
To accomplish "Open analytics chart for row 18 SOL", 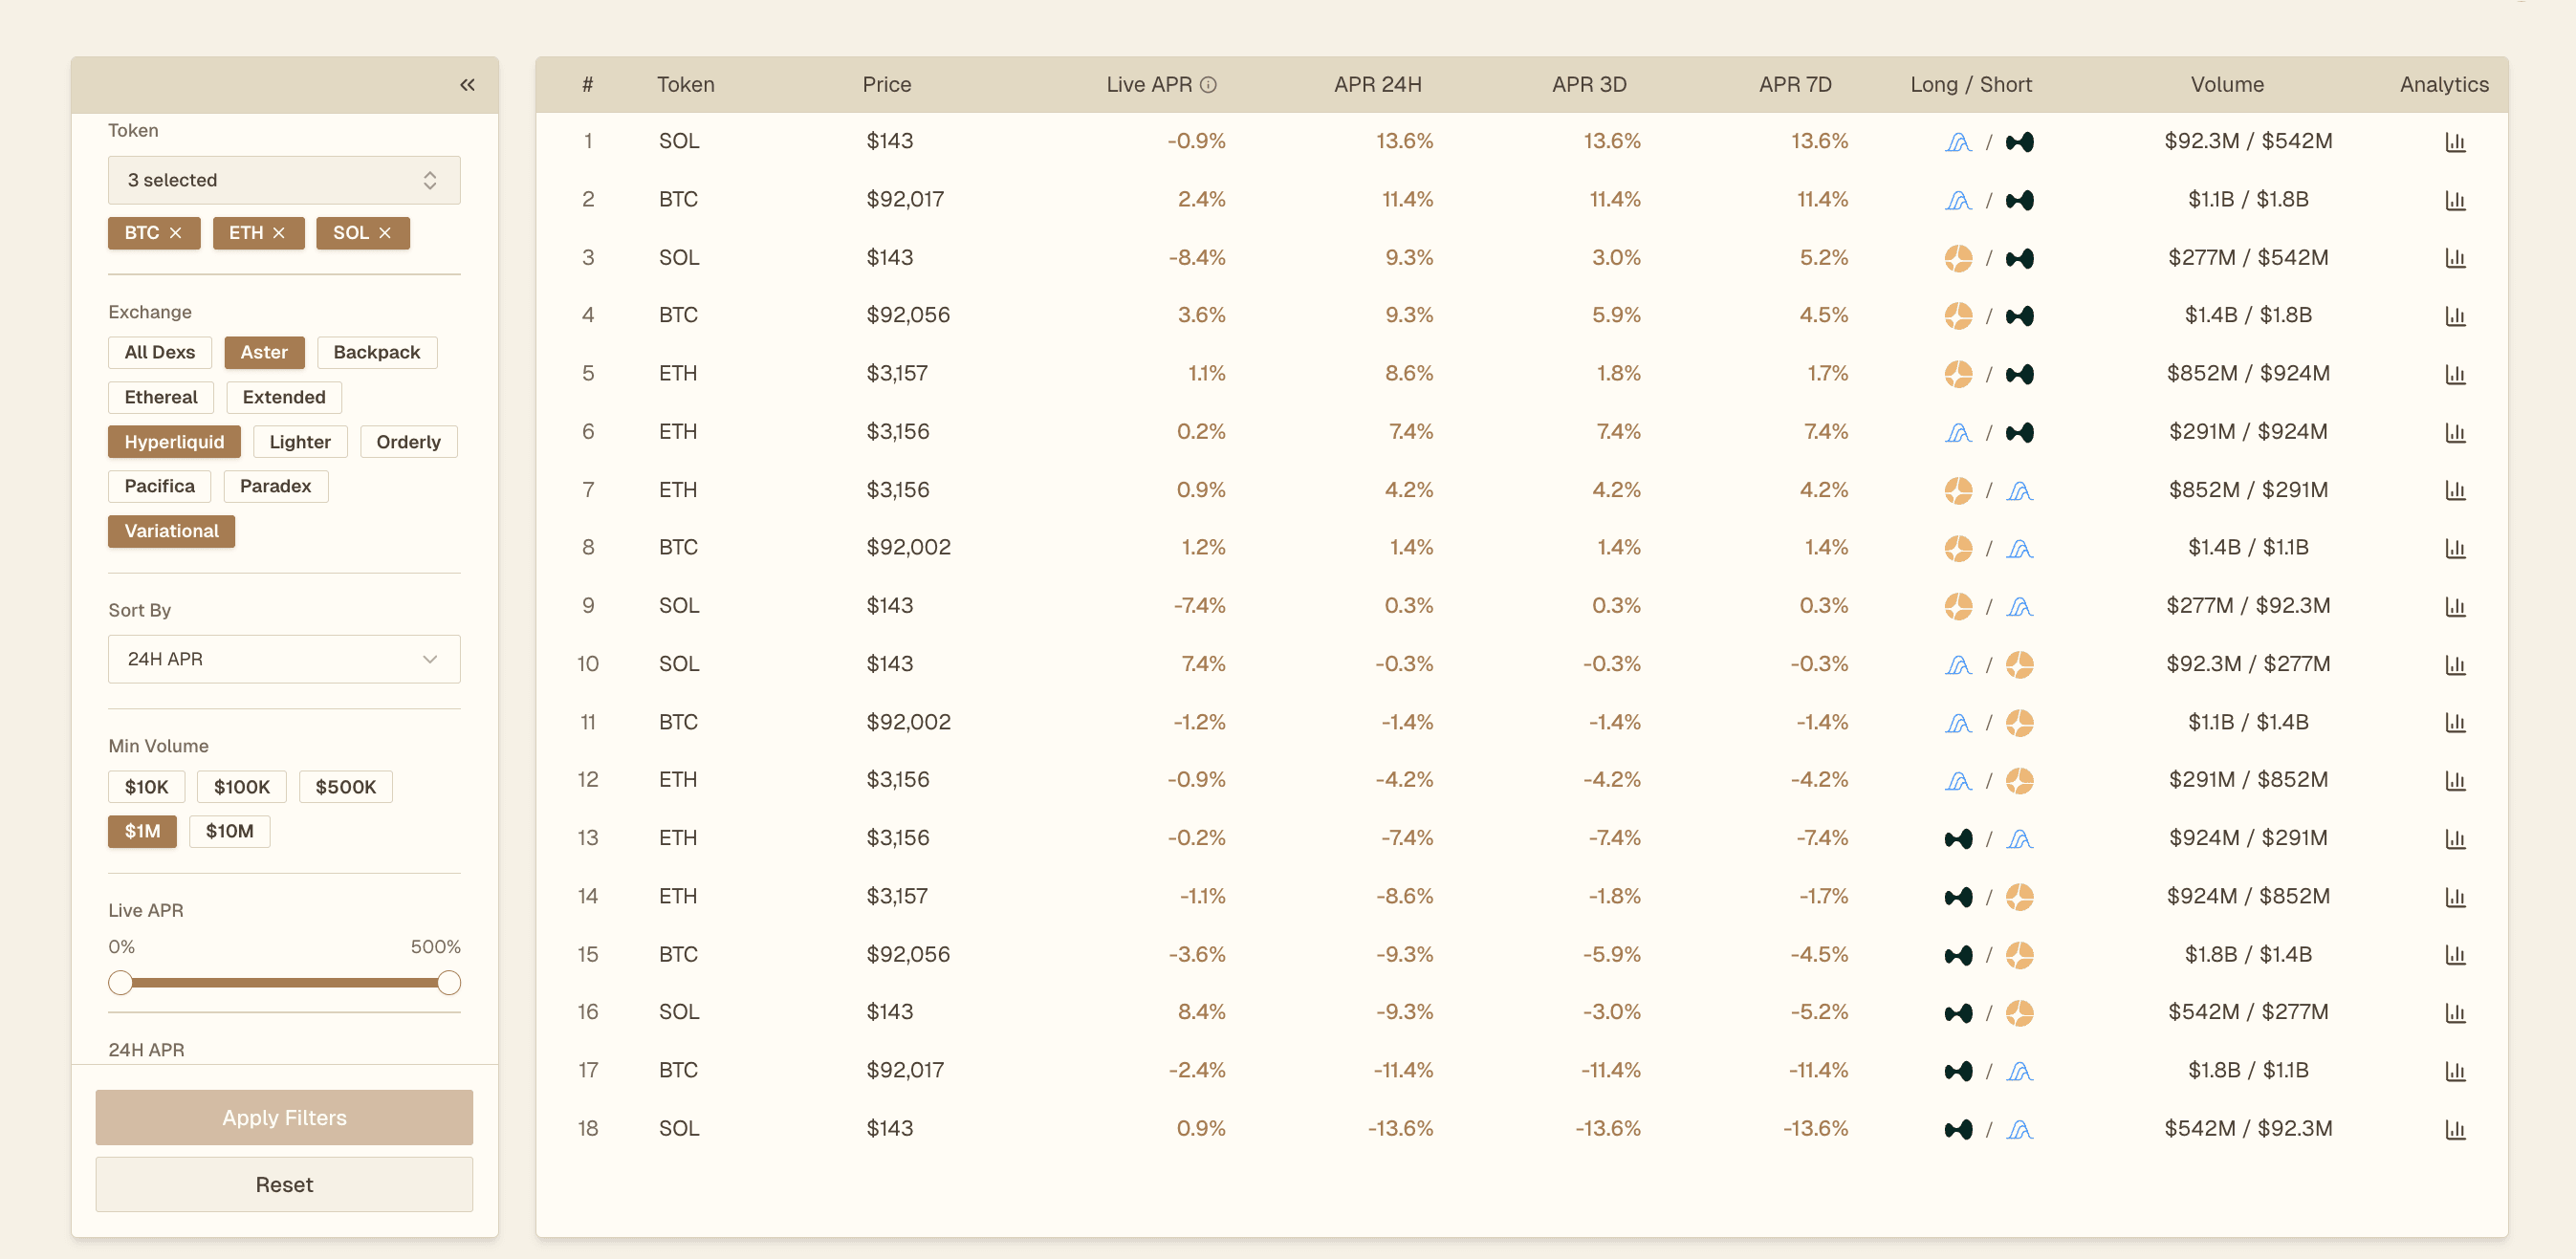I will click(2454, 1129).
